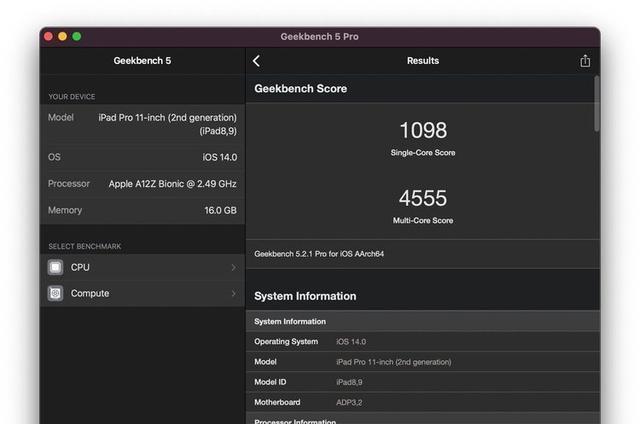
Task: Click the 'ADP3,2' motherboard value
Action: click(349, 403)
